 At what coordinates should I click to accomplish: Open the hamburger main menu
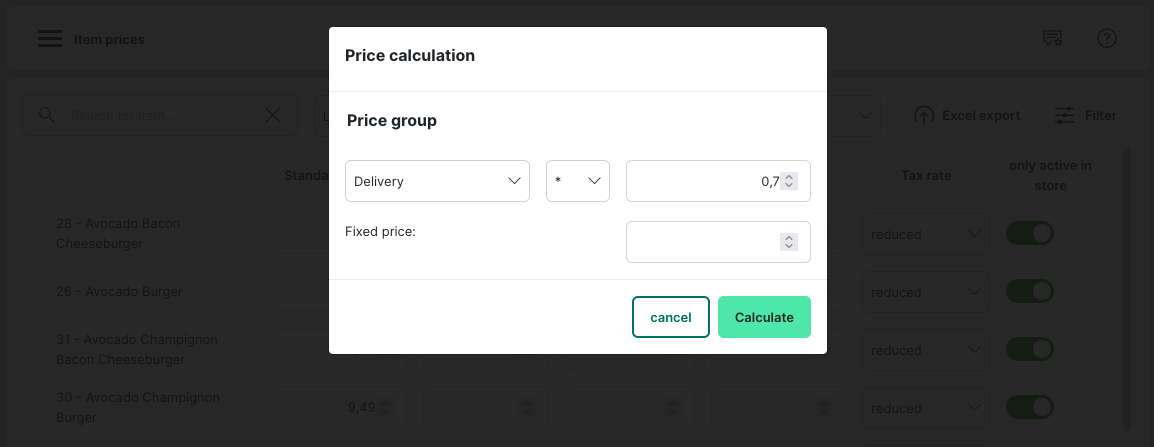(50, 39)
